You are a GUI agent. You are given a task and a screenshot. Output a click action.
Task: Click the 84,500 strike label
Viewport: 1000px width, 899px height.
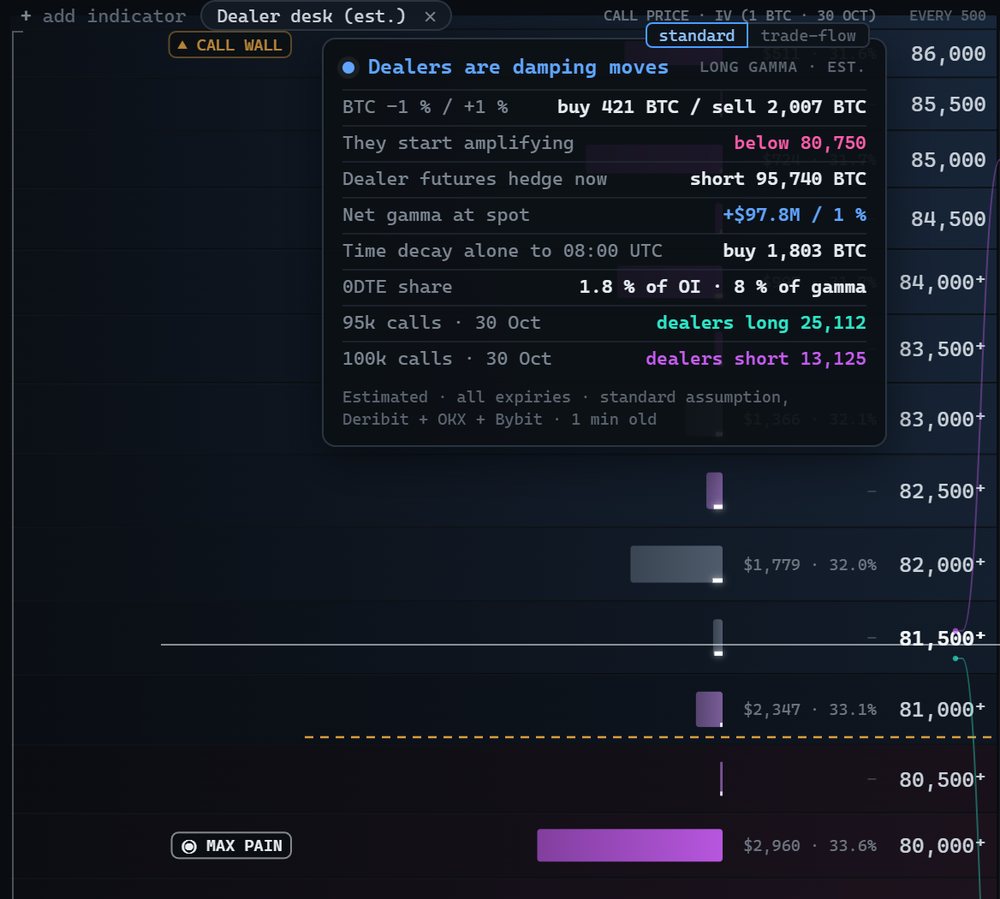point(948,219)
